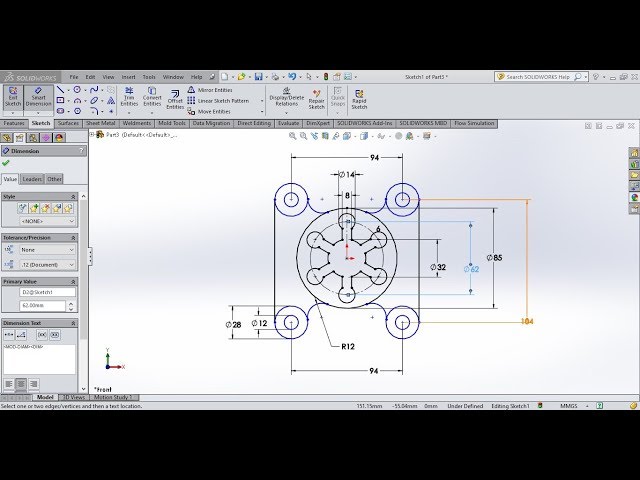Click the New document icon
Viewport: 640px width, 480px height.
224,77
